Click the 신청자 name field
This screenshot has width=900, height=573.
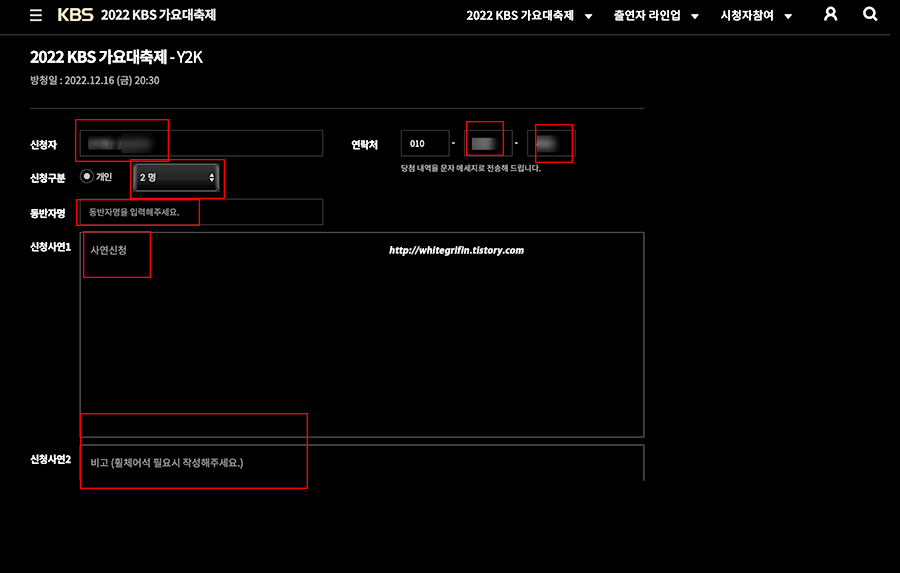[x=201, y=144]
